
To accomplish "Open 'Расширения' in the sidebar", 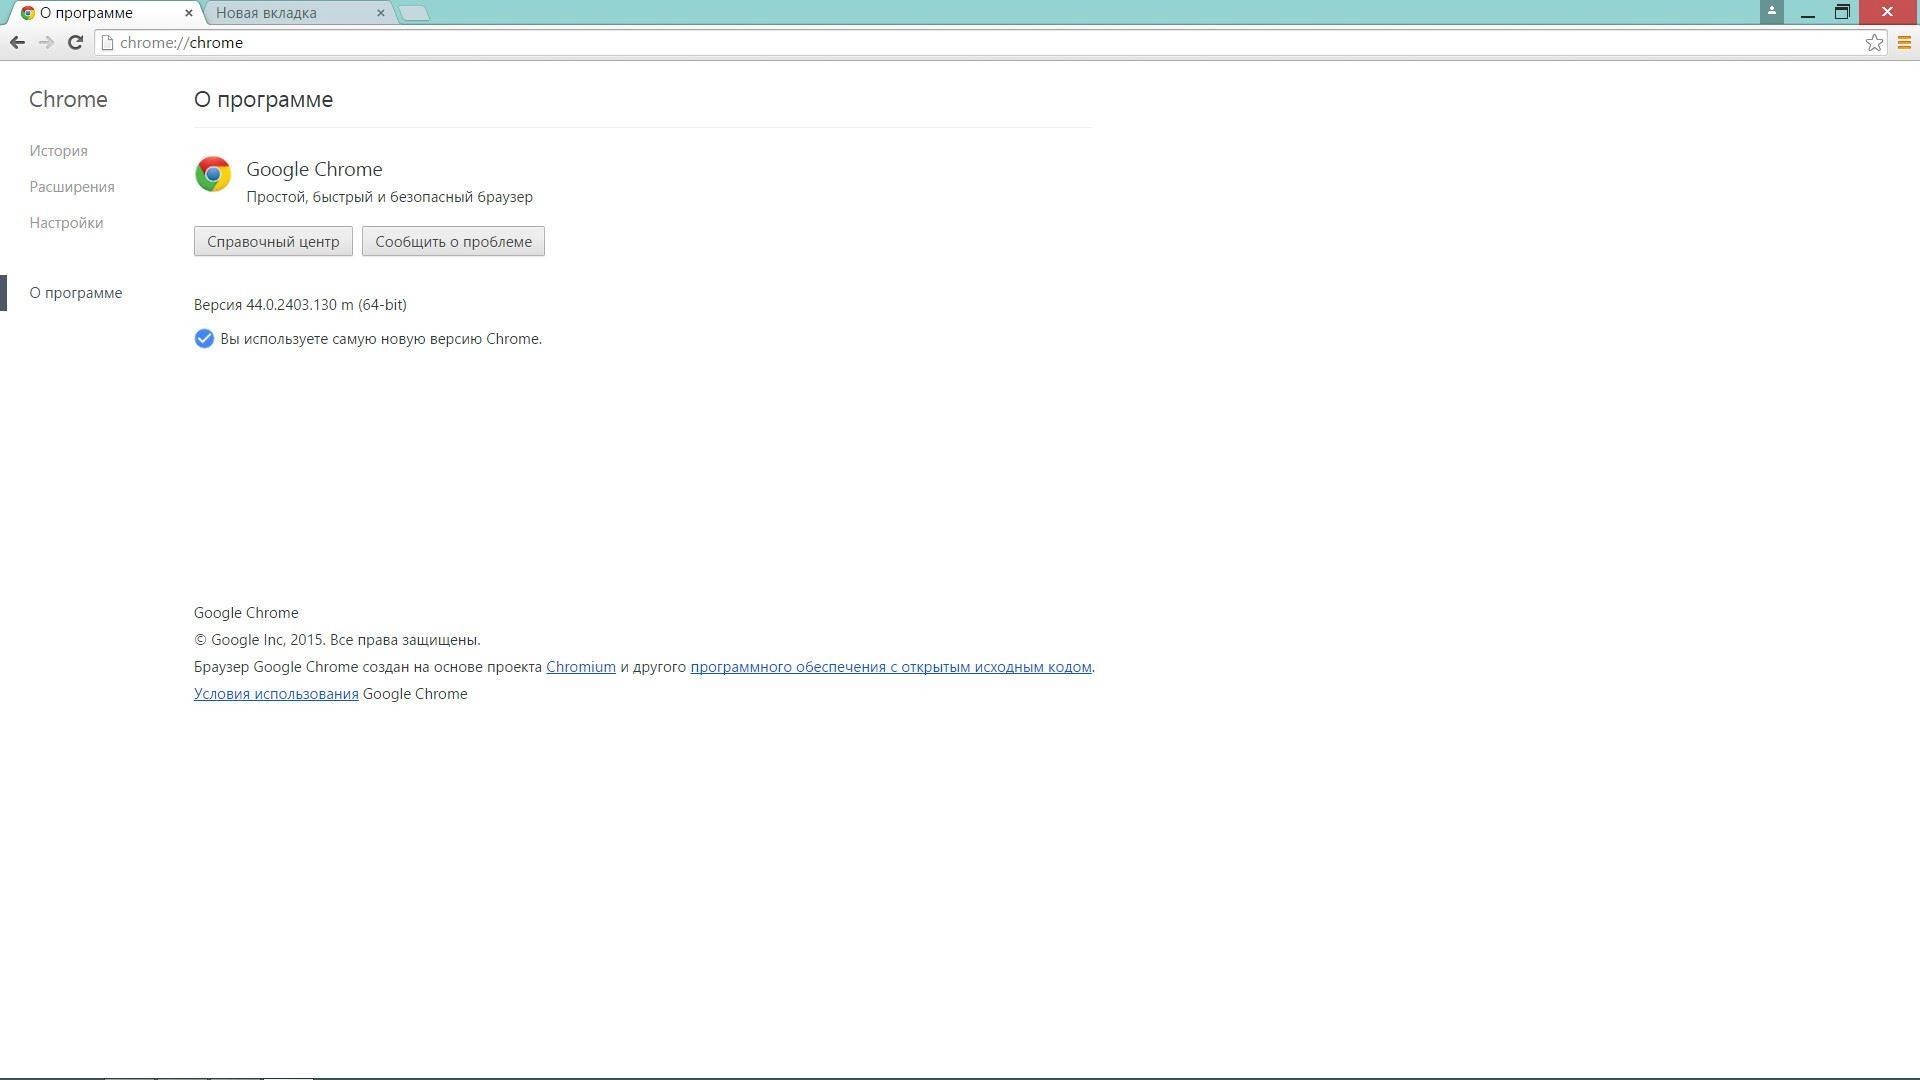I will (x=72, y=187).
